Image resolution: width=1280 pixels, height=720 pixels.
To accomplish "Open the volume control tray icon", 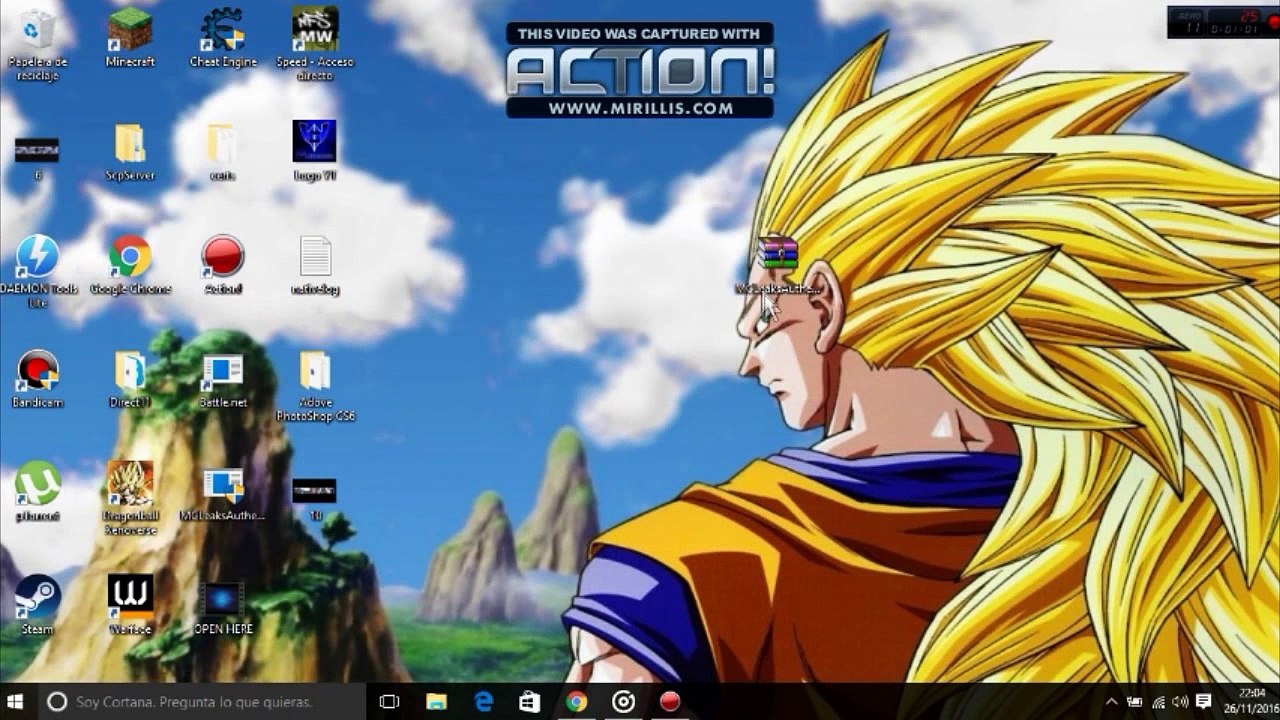I will click(1181, 702).
